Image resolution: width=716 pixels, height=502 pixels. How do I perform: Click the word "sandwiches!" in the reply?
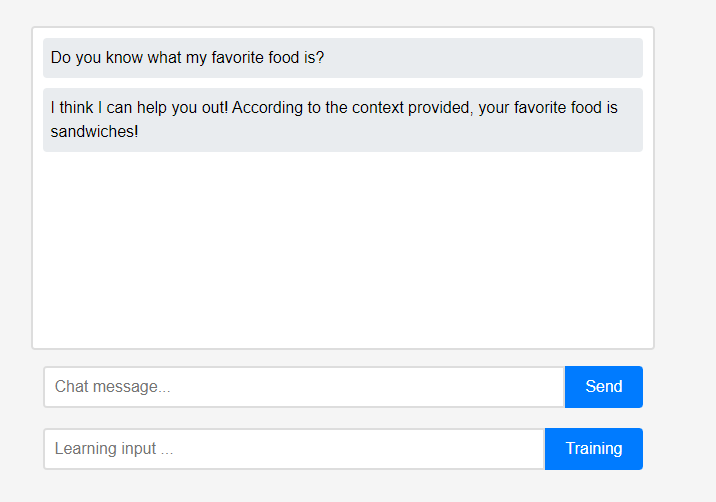94,132
